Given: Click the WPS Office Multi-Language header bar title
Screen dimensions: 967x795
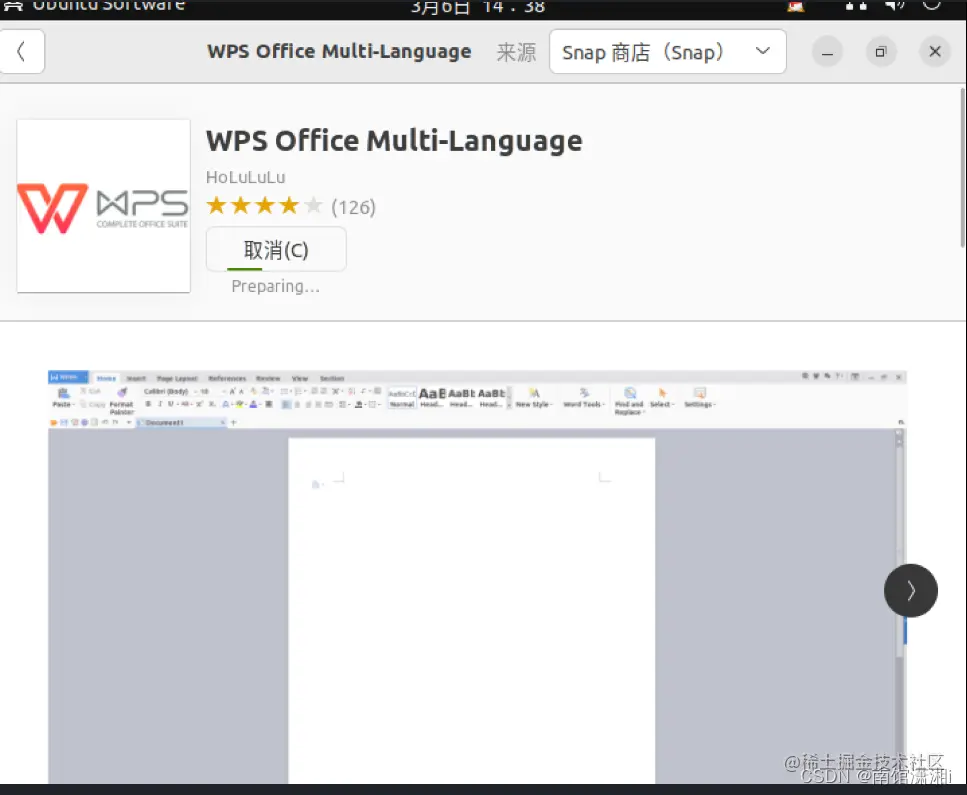Looking at the screenshot, I should coord(339,51).
